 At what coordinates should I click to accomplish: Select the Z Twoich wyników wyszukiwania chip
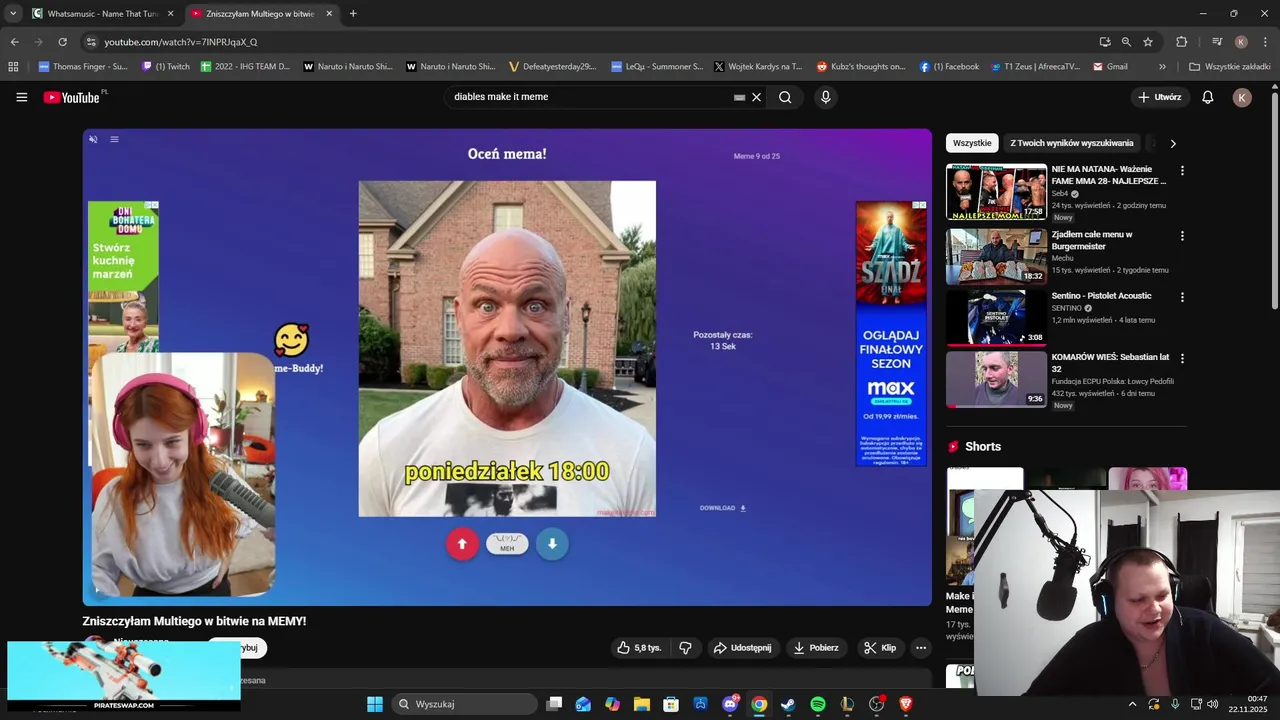(1072, 143)
